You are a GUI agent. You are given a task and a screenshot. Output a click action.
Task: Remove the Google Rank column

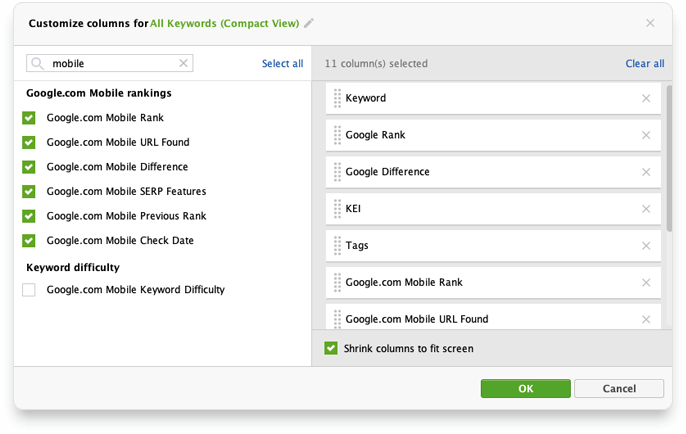646,135
